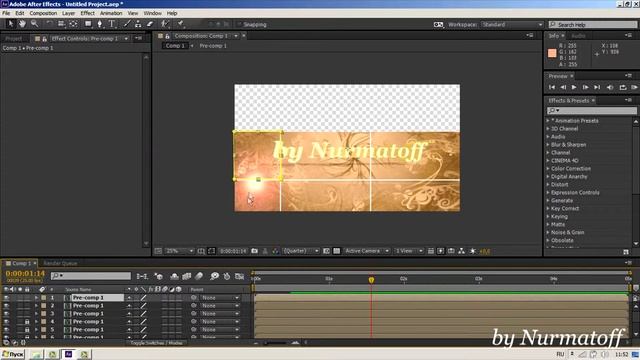
Task: Expand the Blur & Sharpen effects category
Action: coord(548,144)
